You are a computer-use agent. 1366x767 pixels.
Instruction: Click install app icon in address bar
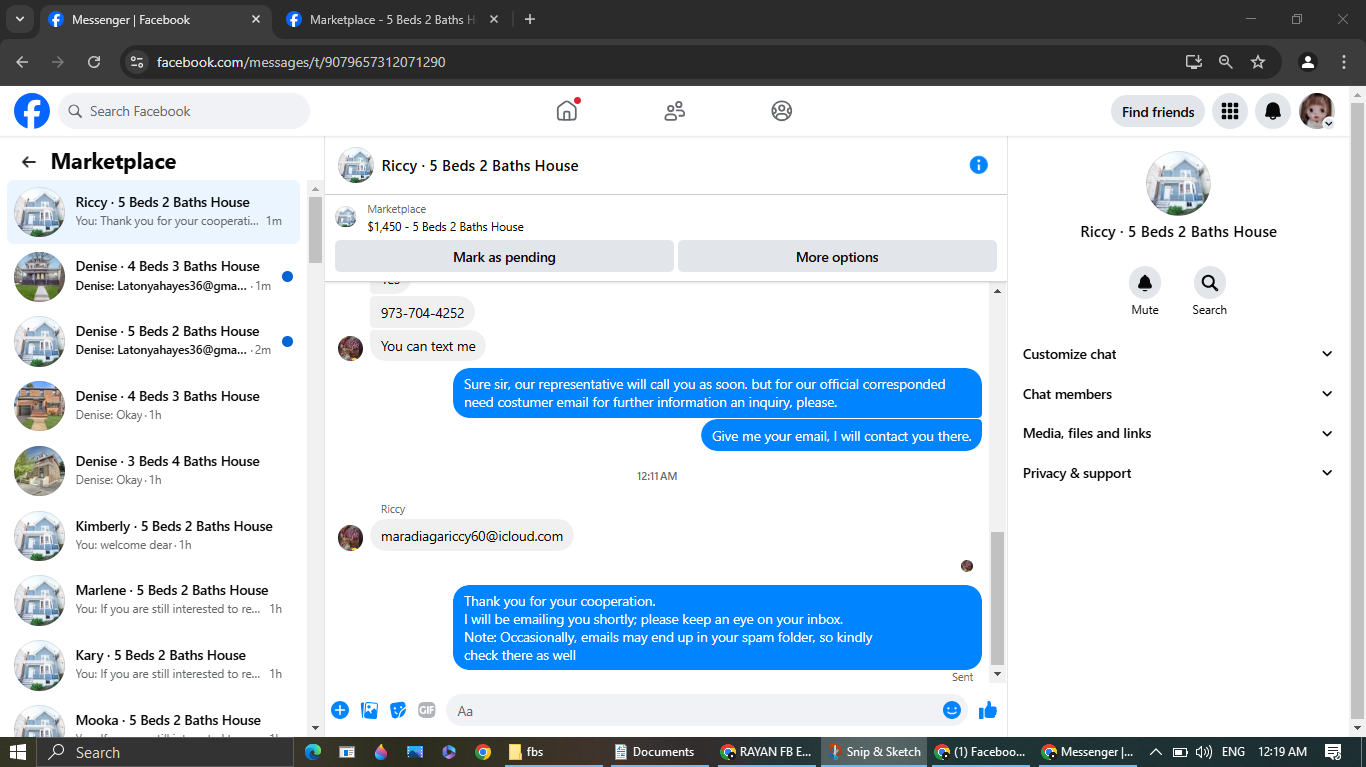click(1194, 62)
